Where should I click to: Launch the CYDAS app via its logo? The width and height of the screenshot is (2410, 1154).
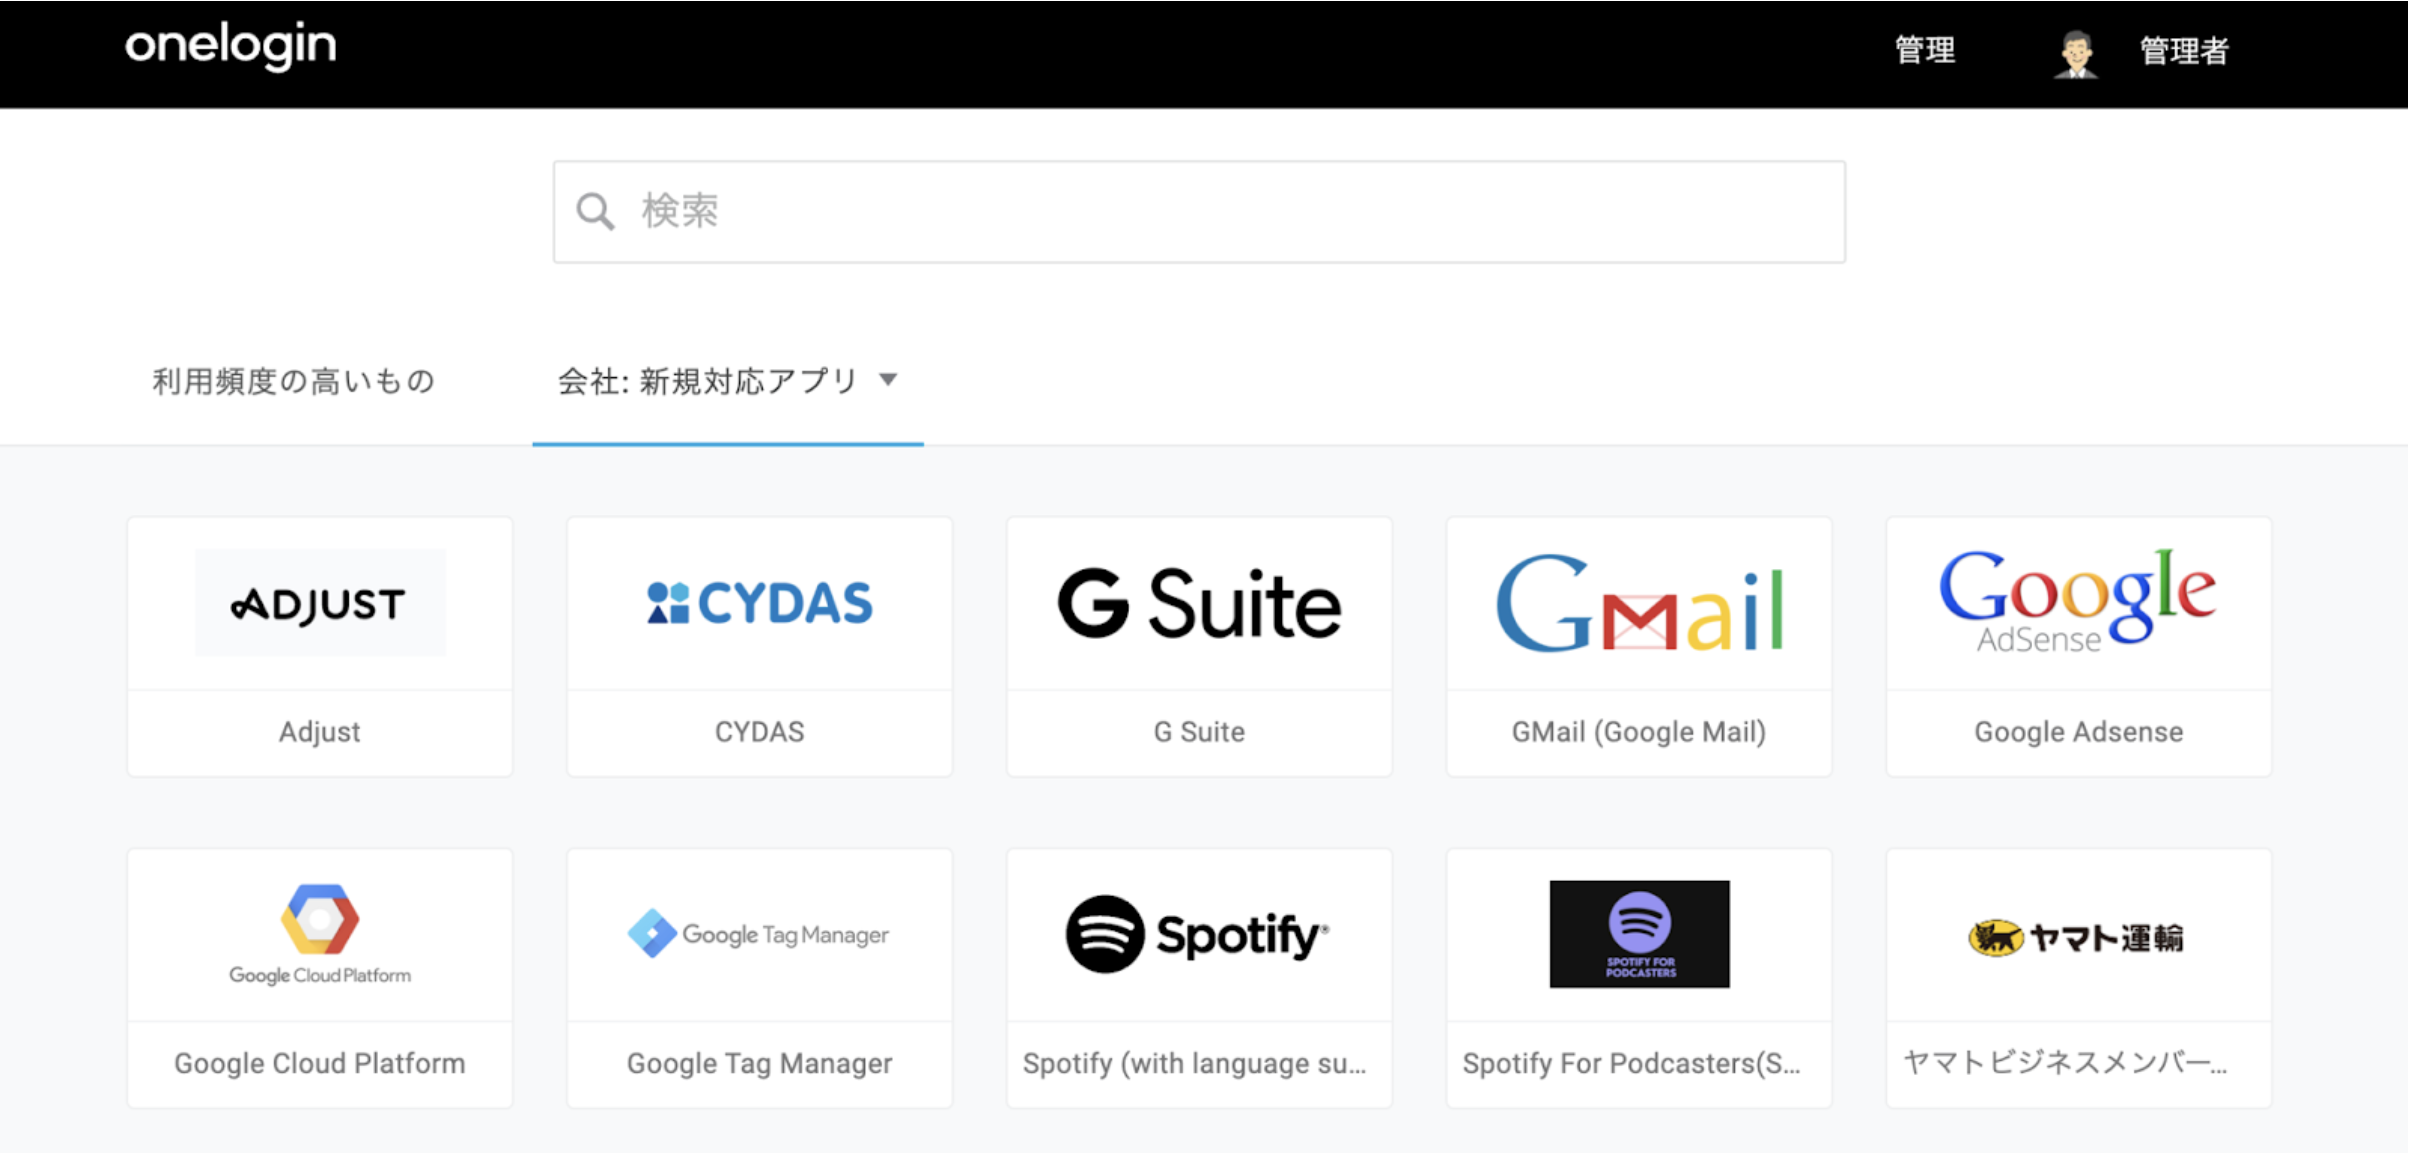coord(760,603)
